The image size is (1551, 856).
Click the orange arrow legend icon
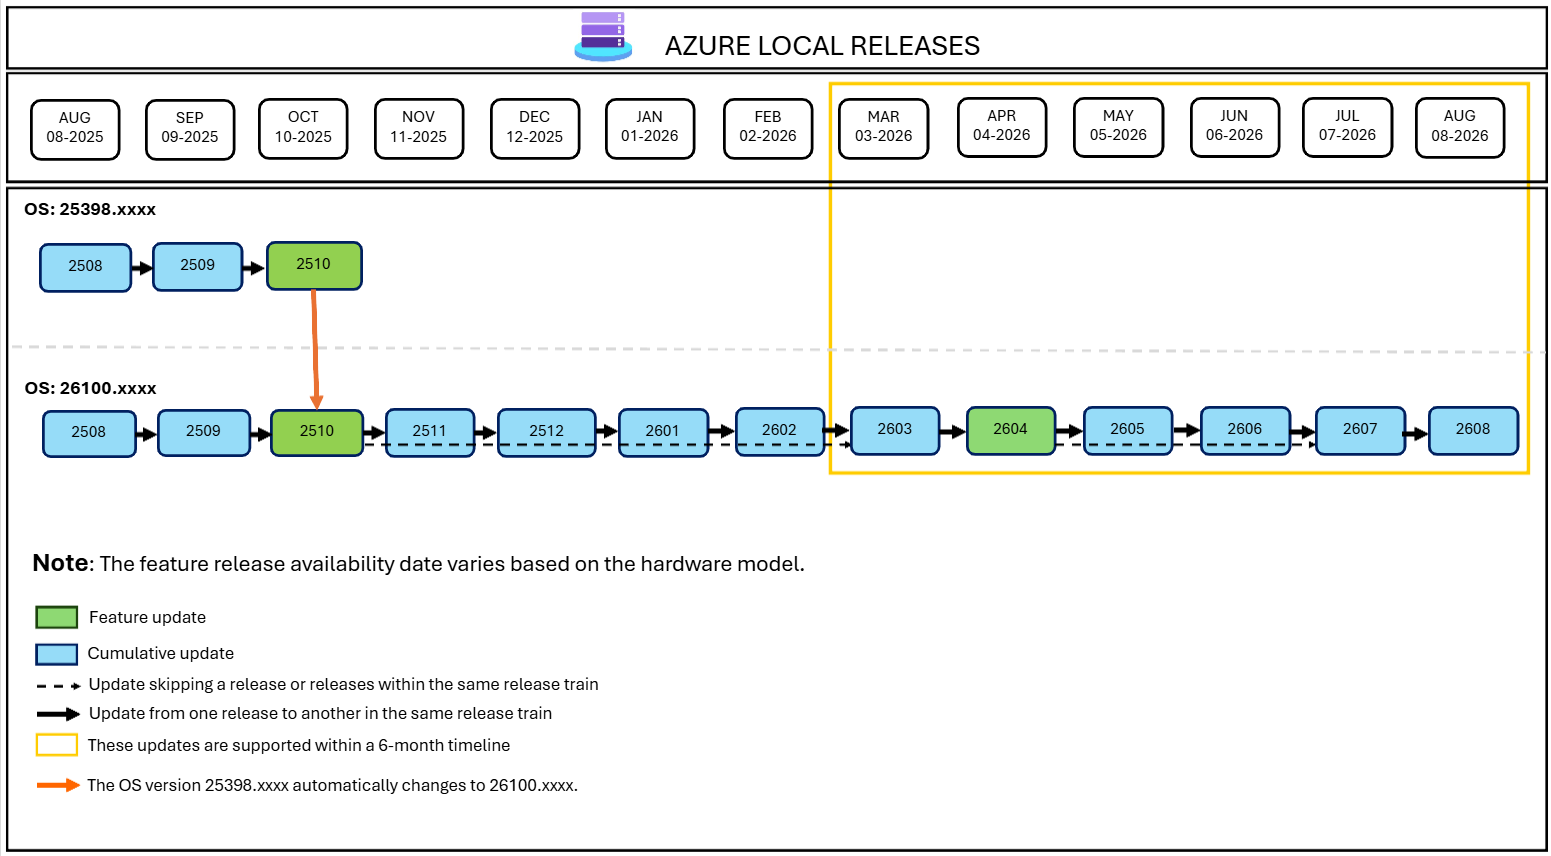pos(58,785)
